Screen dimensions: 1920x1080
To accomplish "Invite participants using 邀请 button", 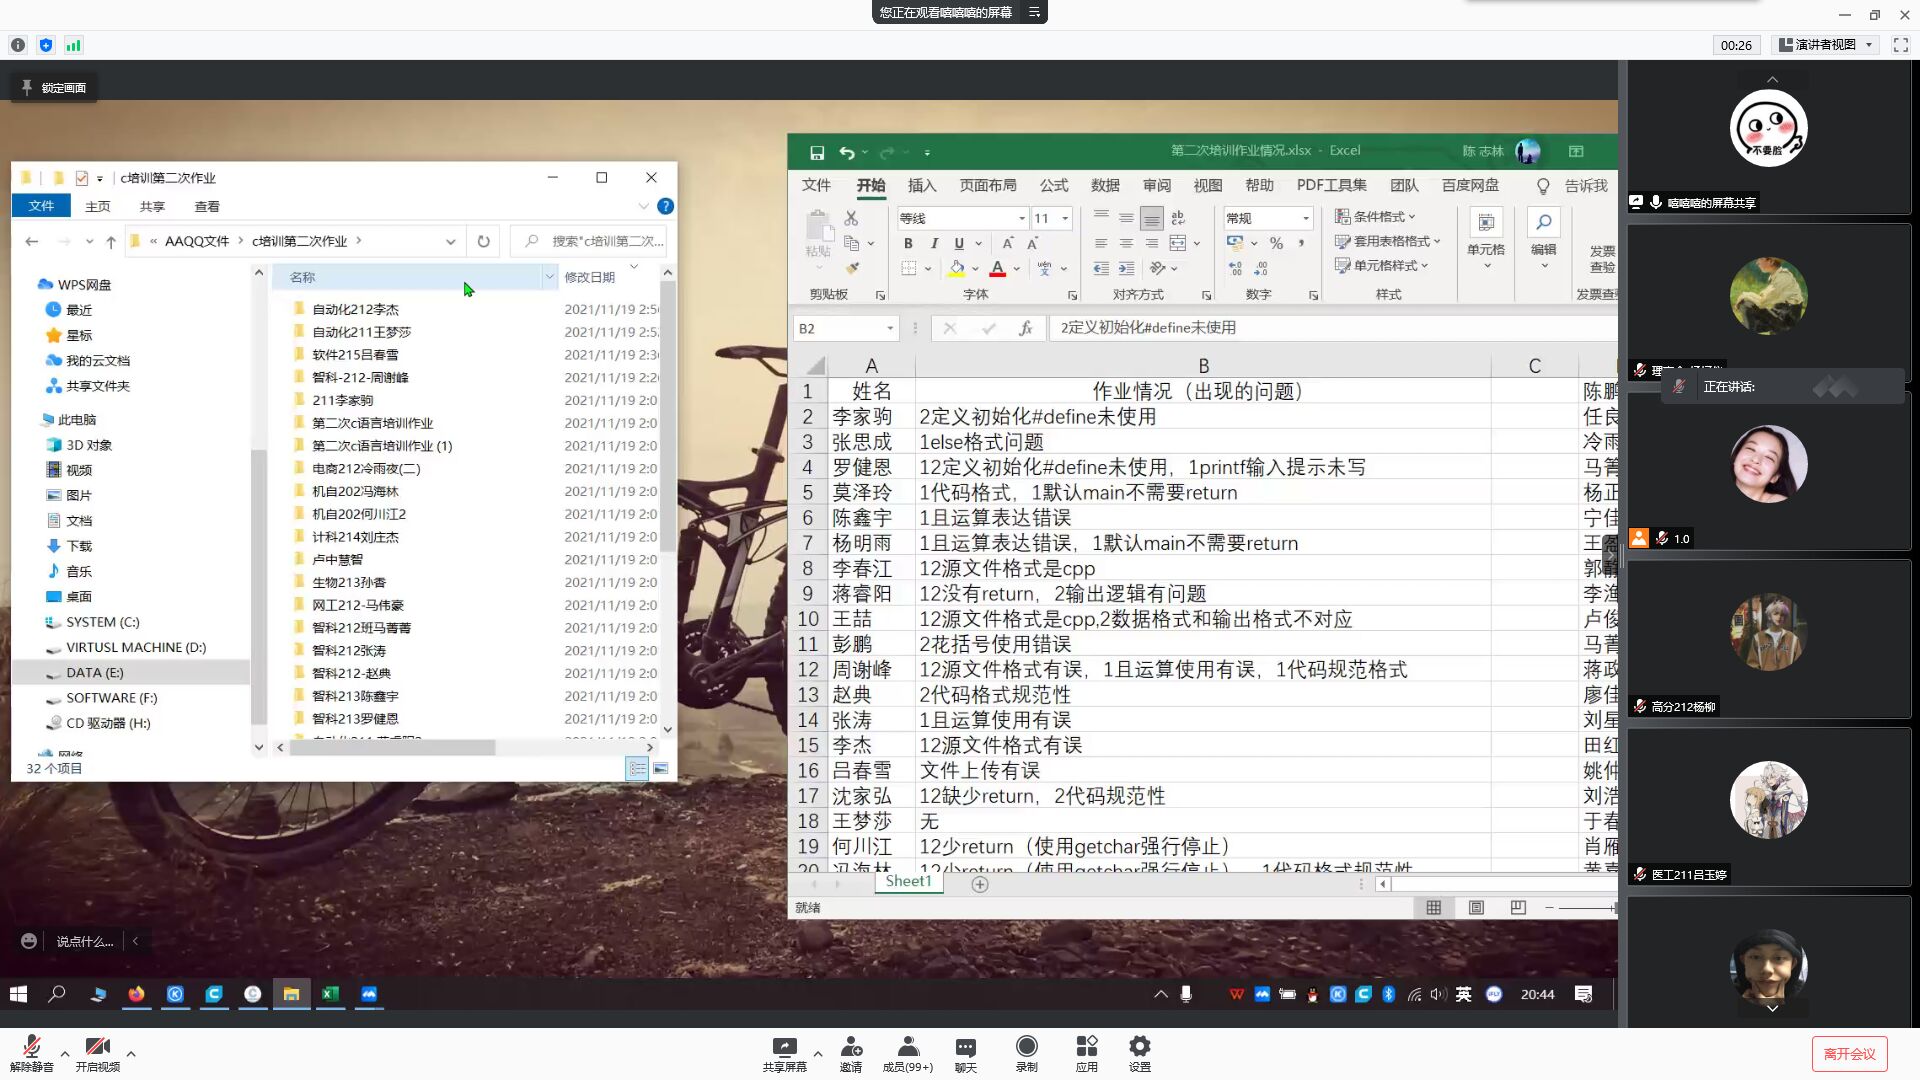I will (850, 1052).
